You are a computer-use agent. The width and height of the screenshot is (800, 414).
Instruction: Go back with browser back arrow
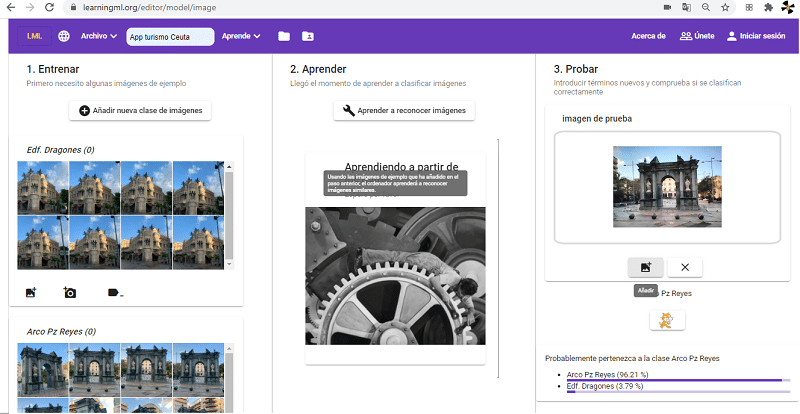(11, 8)
